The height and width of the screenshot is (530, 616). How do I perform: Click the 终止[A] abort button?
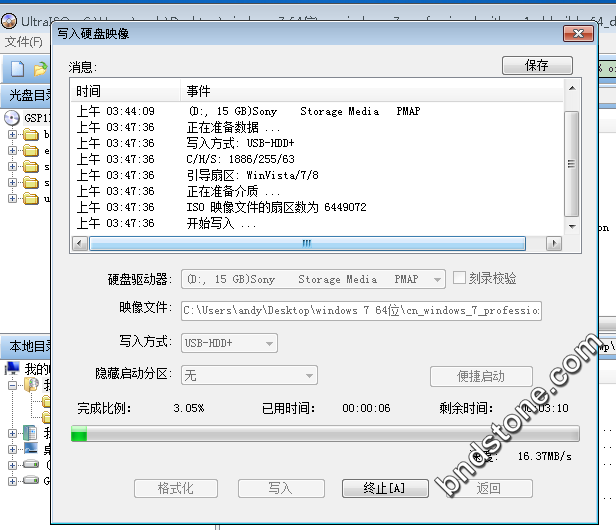coord(385,488)
